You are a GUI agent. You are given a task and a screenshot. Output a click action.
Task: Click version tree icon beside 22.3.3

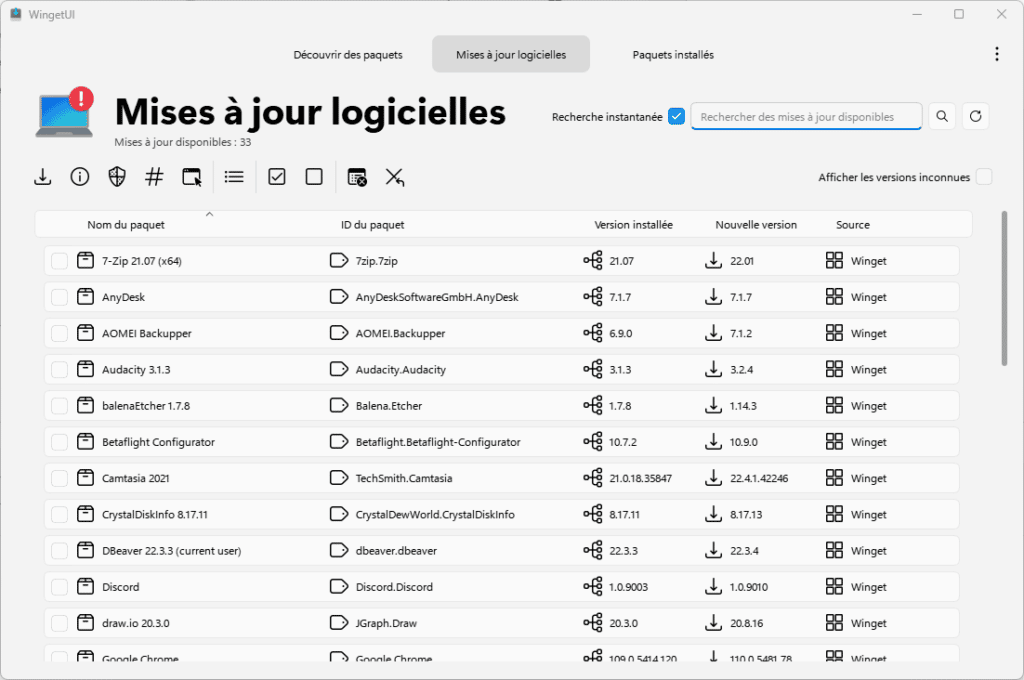(x=593, y=551)
